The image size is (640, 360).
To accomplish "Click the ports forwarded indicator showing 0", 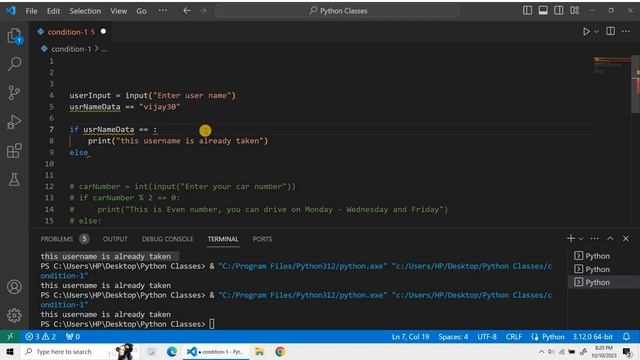I will click(x=73, y=337).
